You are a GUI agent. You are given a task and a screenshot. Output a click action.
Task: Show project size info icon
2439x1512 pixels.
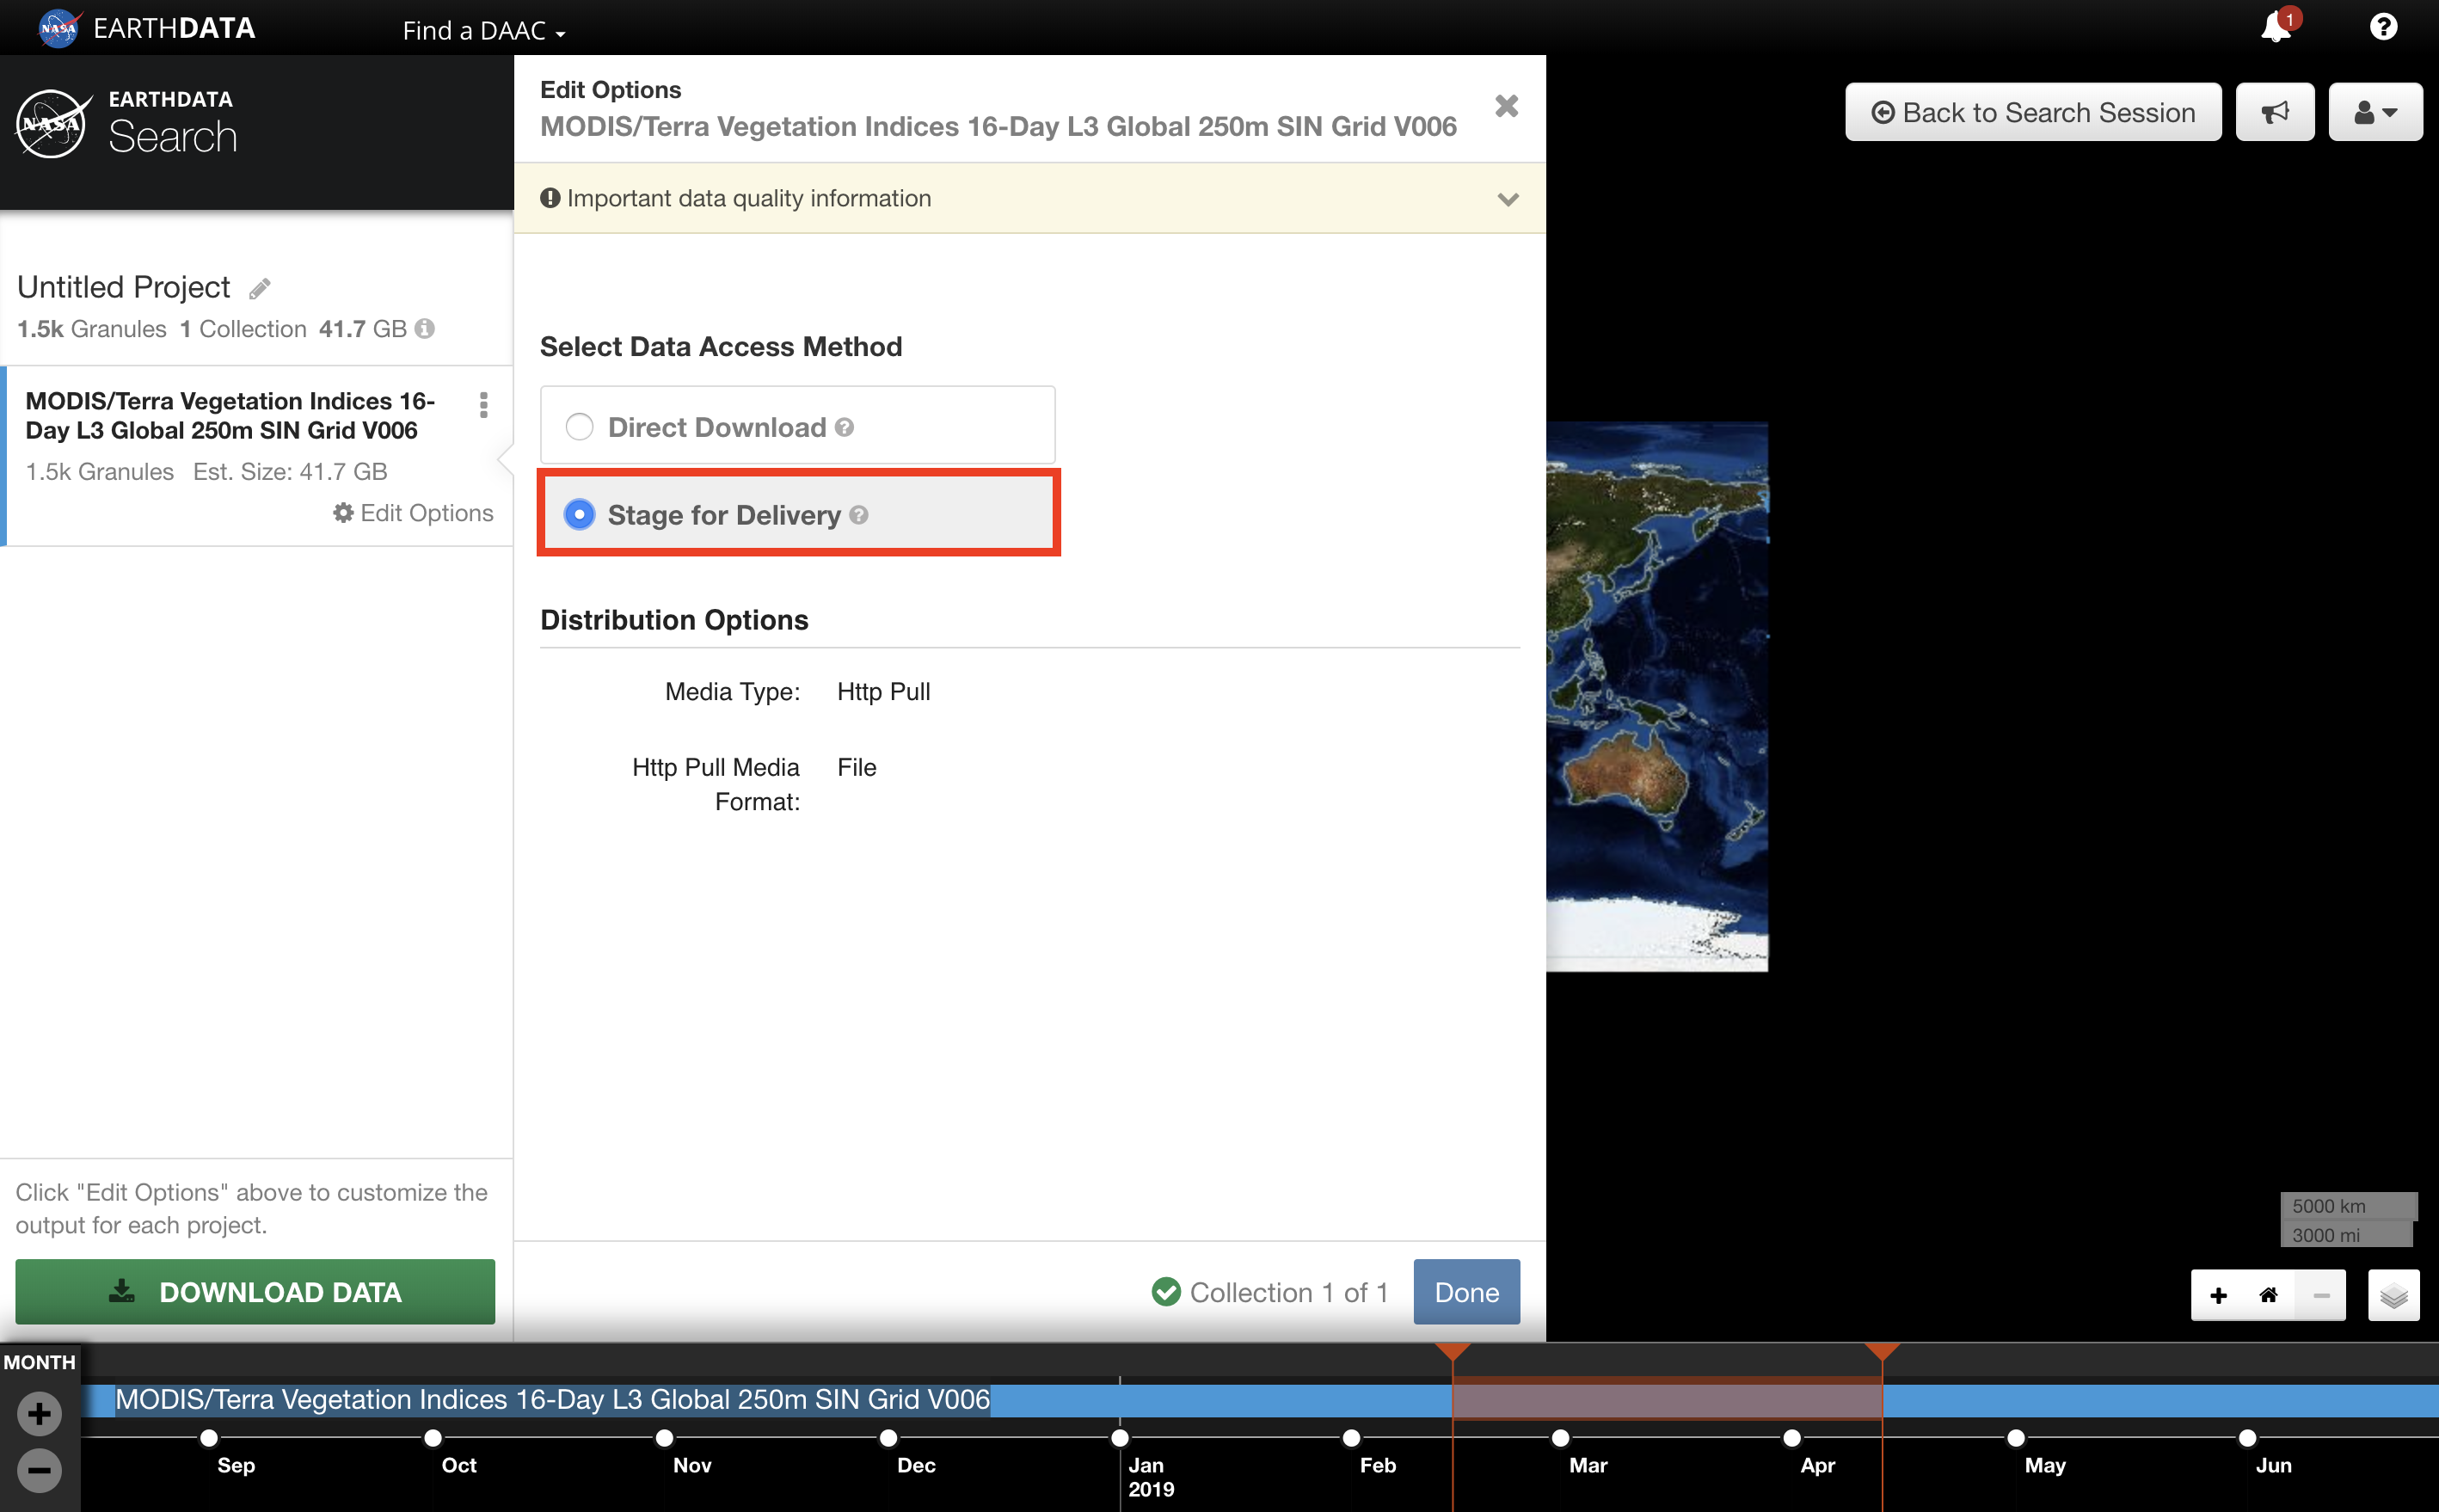point(425,328)
